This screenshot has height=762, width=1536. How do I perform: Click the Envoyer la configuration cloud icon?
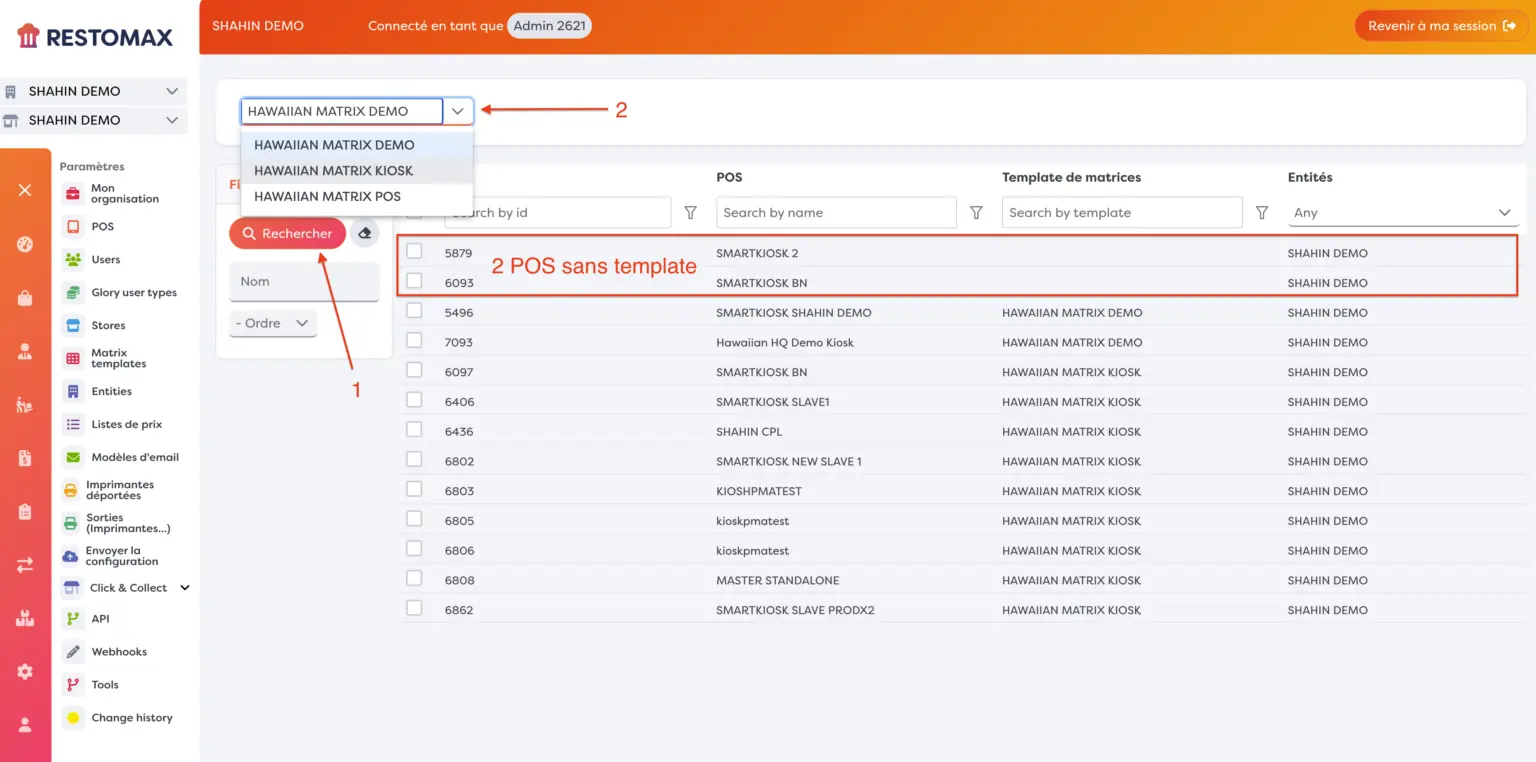pyautogui.click(x=71, y=556)
